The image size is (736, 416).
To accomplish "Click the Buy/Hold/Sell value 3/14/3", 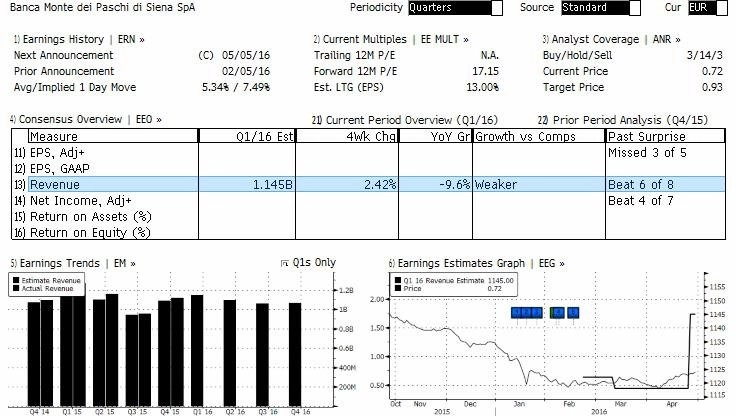I will pyautogui.click(x=705, y=55).
